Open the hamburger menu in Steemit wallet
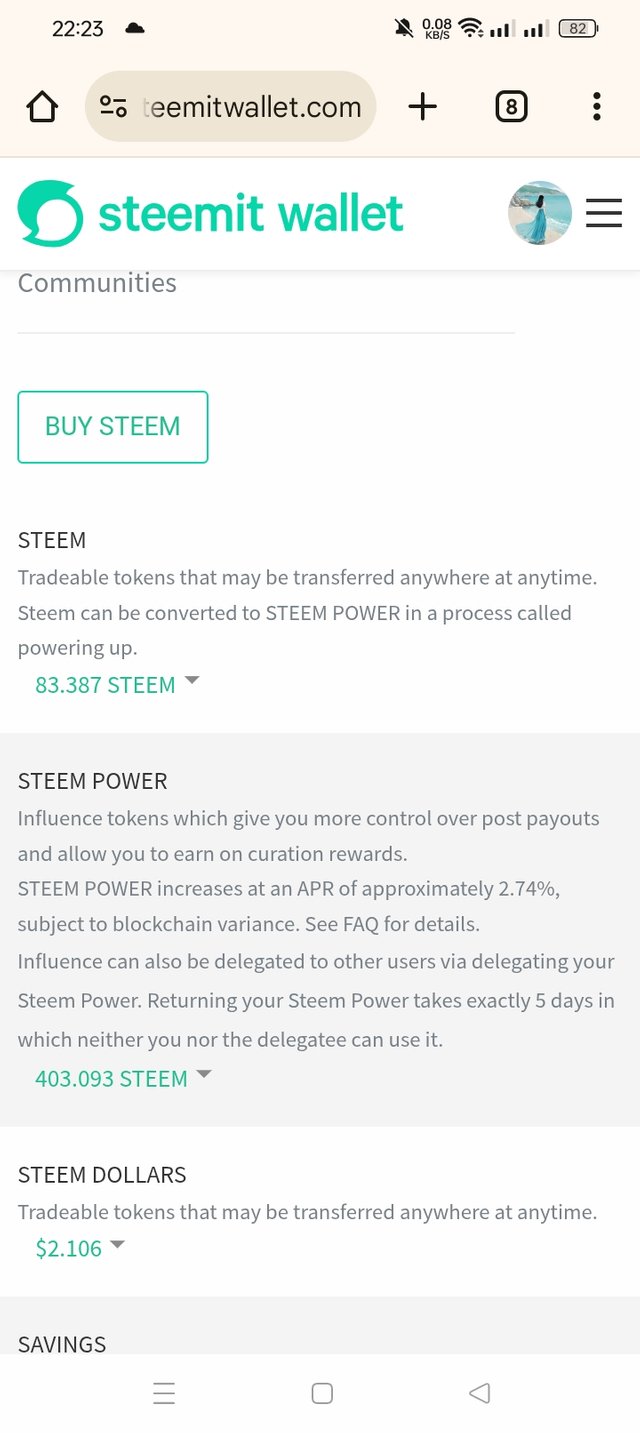Image resolution: width=640 pixels, height=1433 pixels. [x=604, y=213]
